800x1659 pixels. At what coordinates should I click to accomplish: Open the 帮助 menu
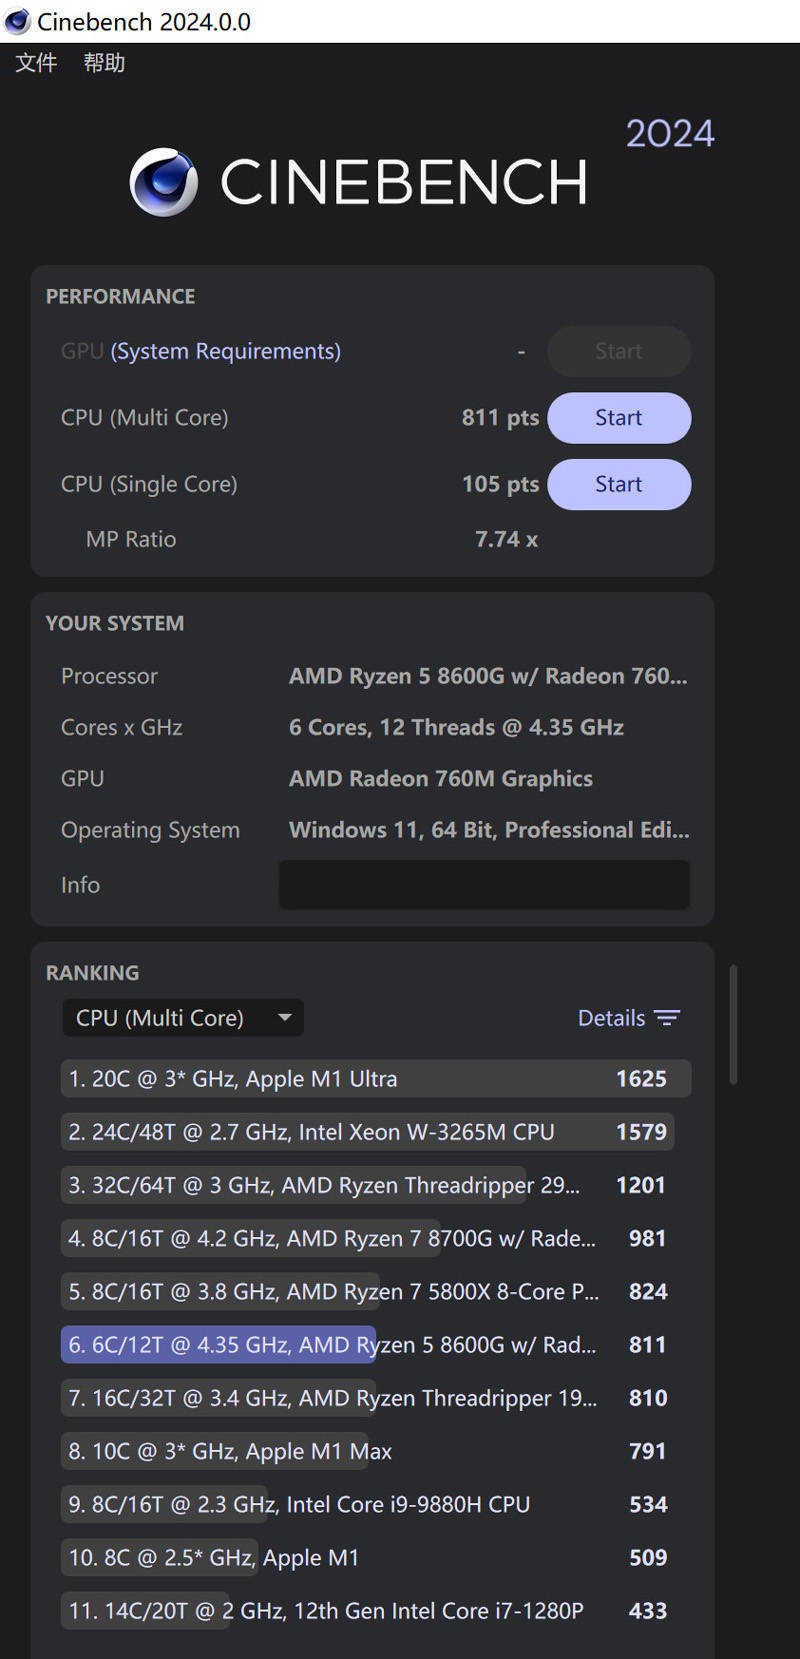click(x=104, y=62)
